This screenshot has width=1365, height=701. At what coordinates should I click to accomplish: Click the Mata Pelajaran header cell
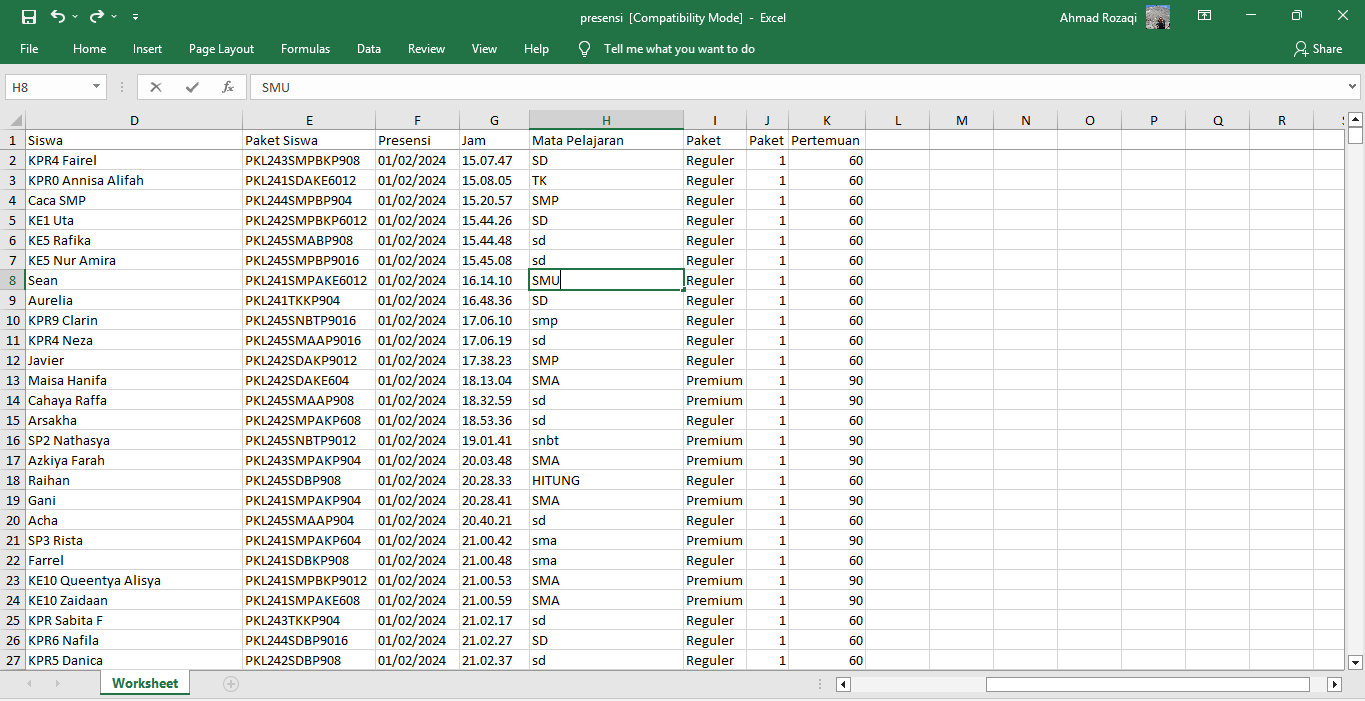pyautogui.click(x=606, y=140)
